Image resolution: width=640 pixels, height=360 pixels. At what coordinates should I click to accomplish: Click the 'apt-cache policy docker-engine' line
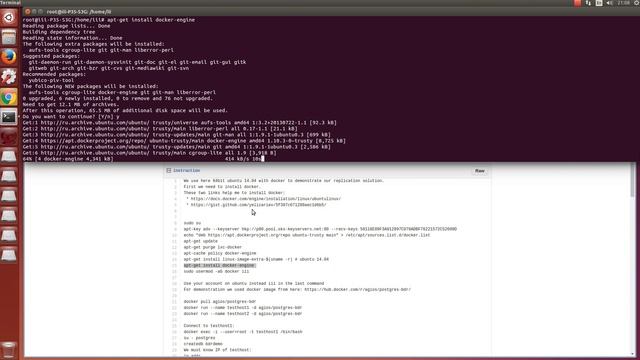(x=220, y=253)
